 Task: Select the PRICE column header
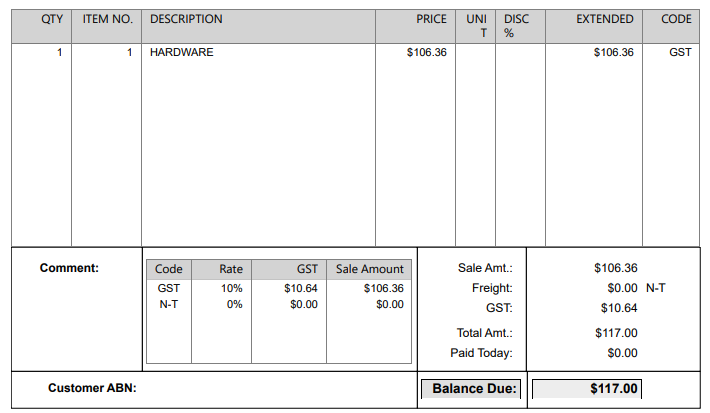431,19
